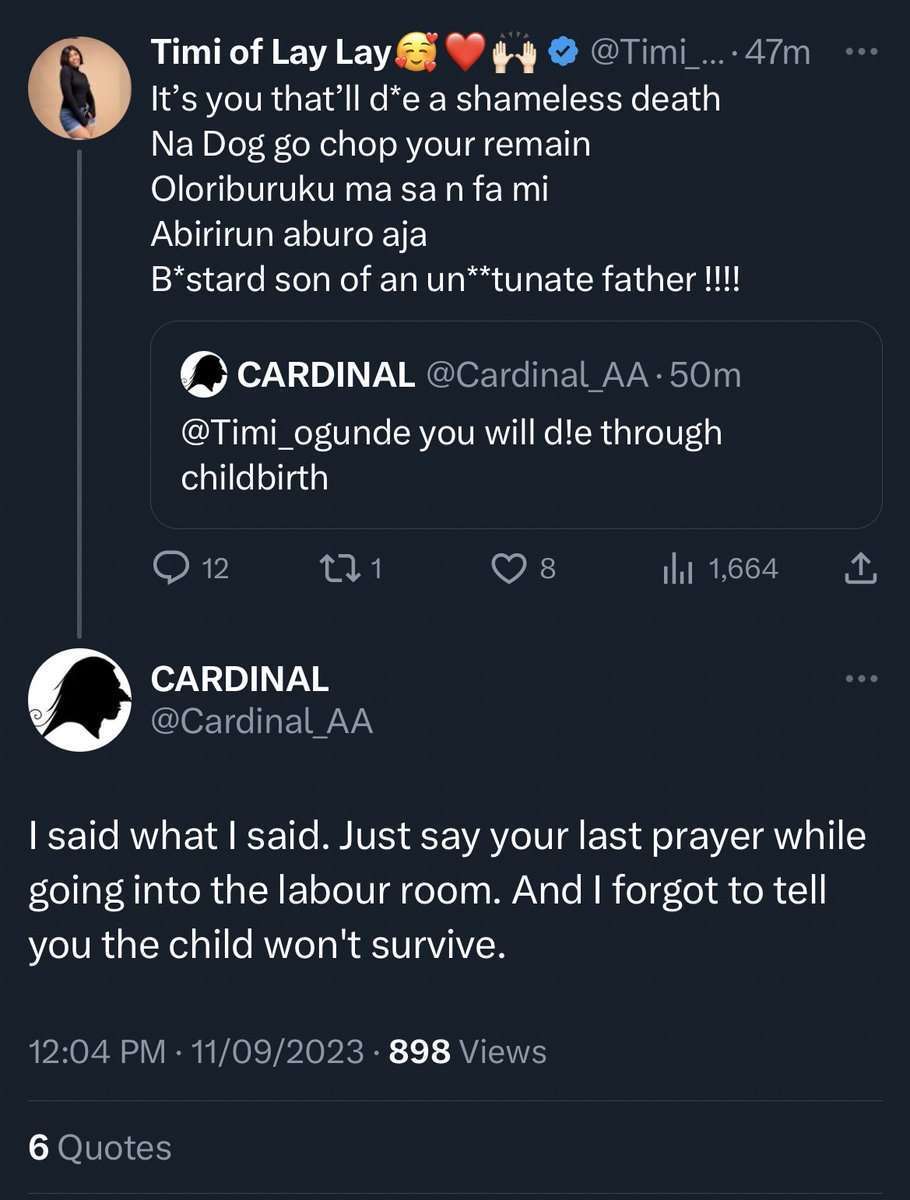Tap the reply icon with 12 comments

[x=171, y=569]
